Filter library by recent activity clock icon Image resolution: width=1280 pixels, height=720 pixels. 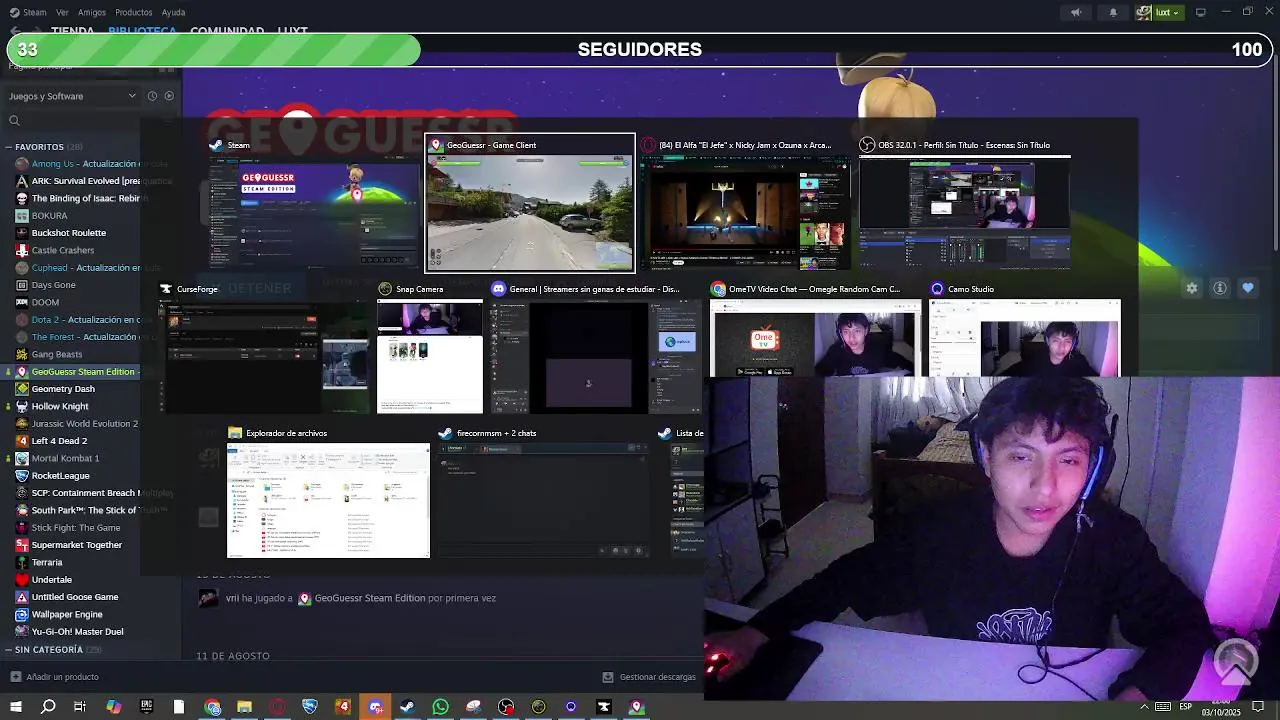point(152,96)
